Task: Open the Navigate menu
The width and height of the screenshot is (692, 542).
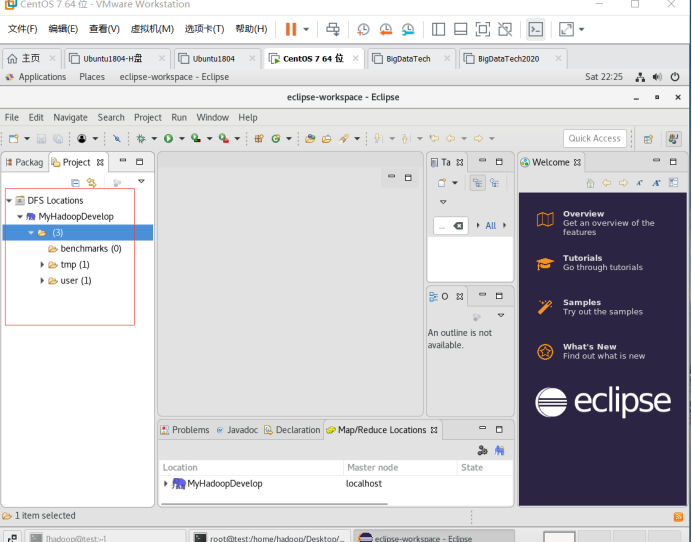Action: point(70,117)
